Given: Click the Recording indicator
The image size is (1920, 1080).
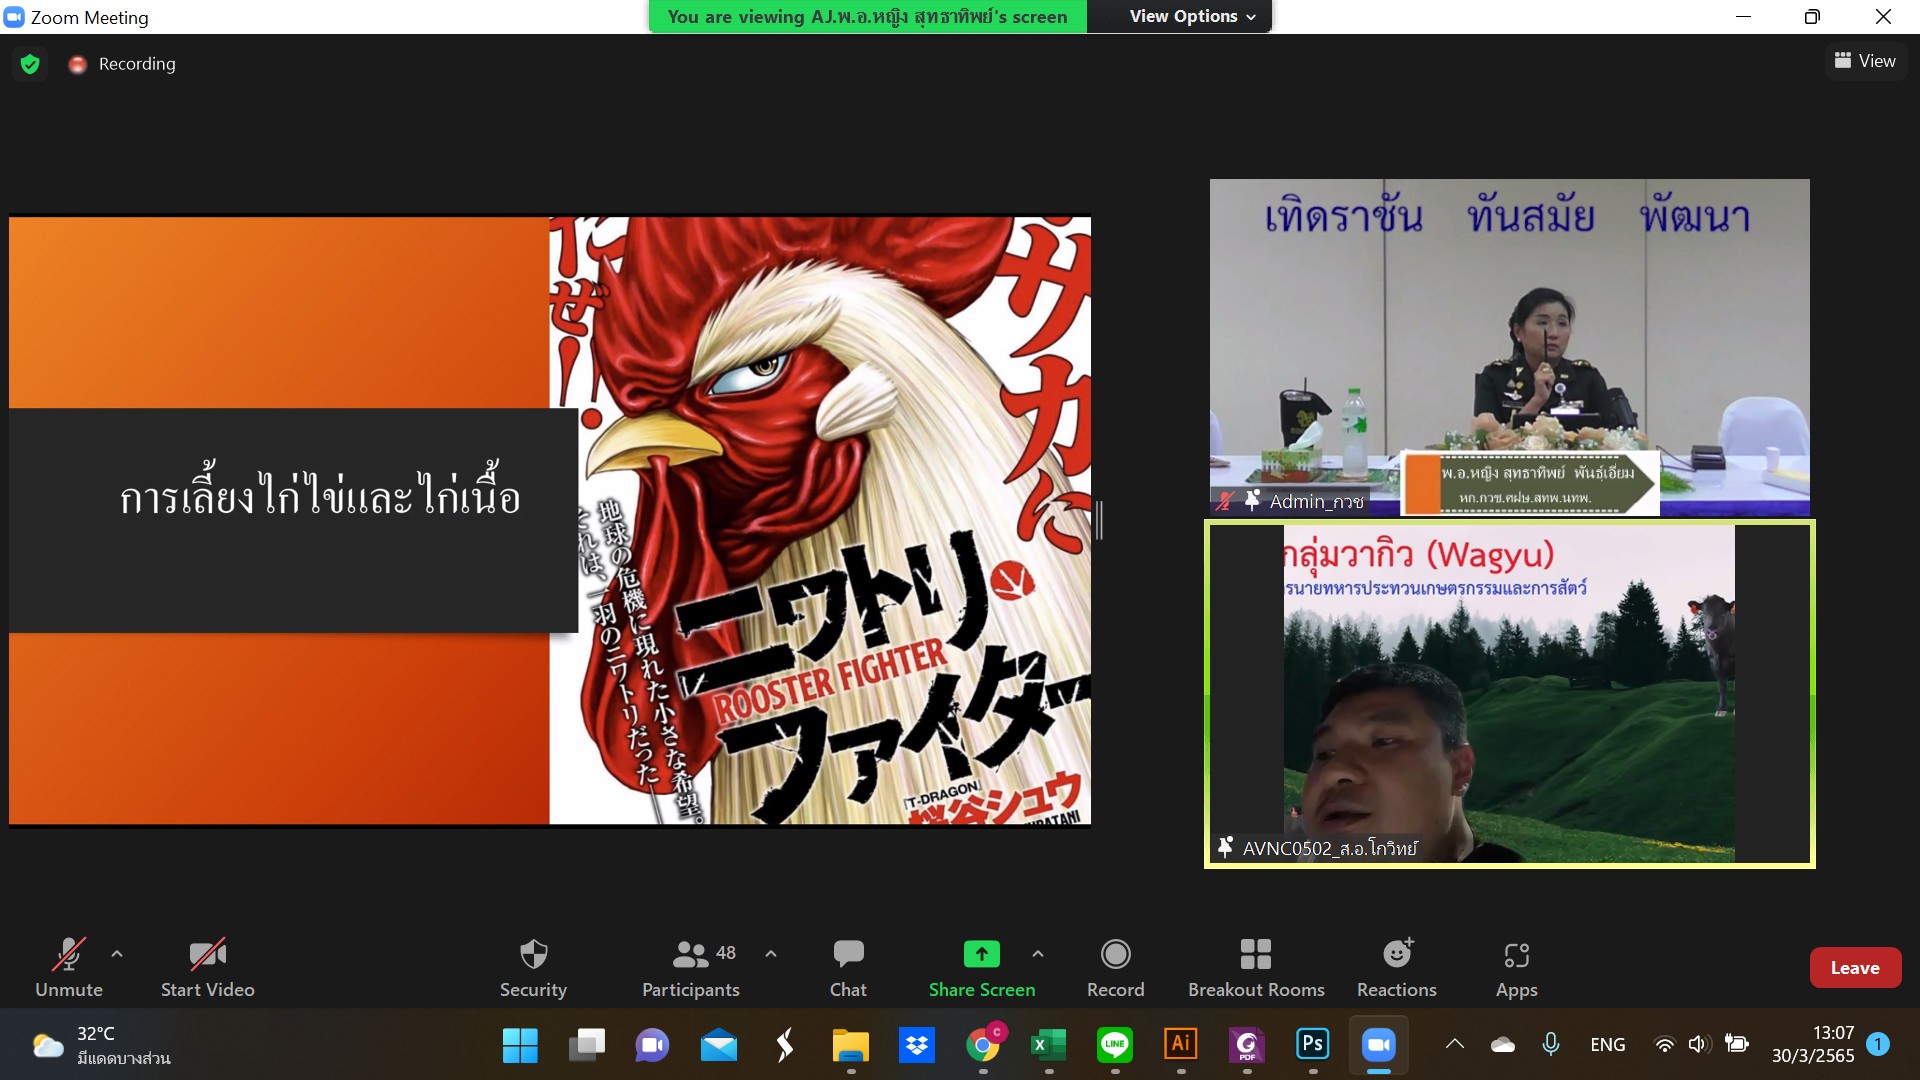Looking at the screenshot, I should pos(122,64).
